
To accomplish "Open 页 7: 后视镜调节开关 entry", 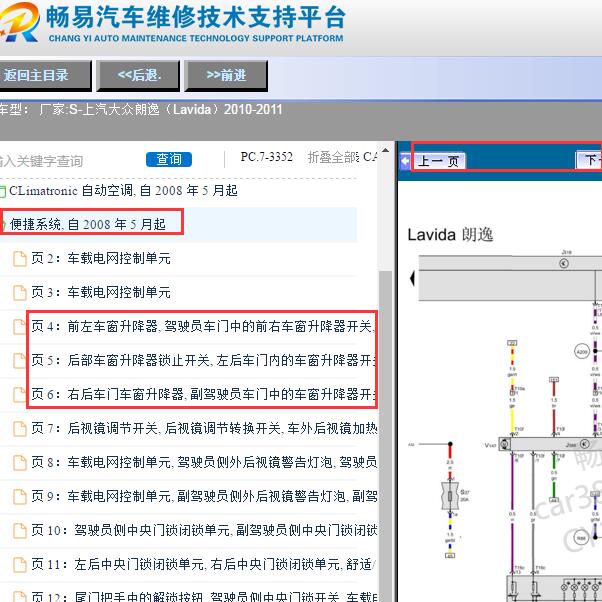I will click(x=203, y=428).
